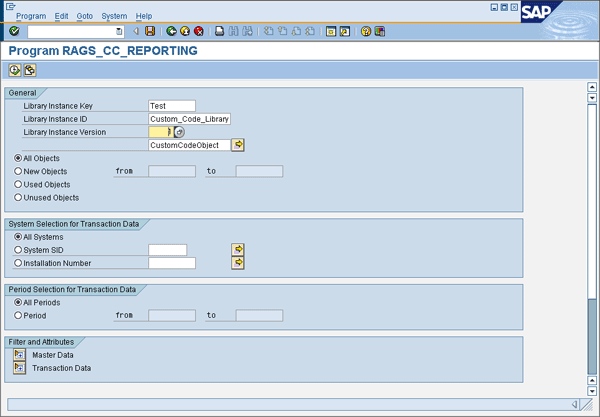Viewport: 600px width, 417px height.
Task: Click the red Cancel icon in the toolbar
Action: (199, 31)
